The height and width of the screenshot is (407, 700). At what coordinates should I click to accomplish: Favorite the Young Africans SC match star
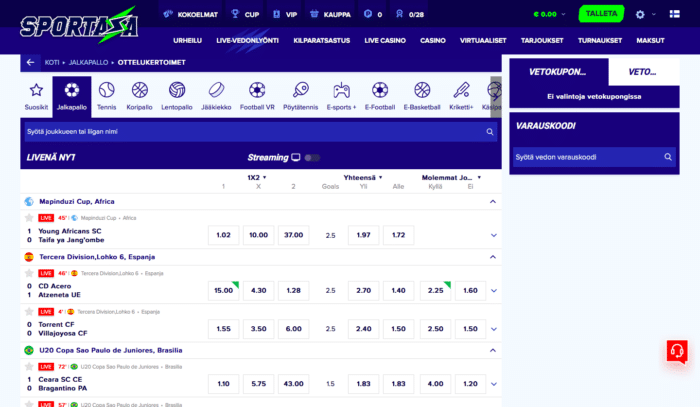[x=29, y=218]
